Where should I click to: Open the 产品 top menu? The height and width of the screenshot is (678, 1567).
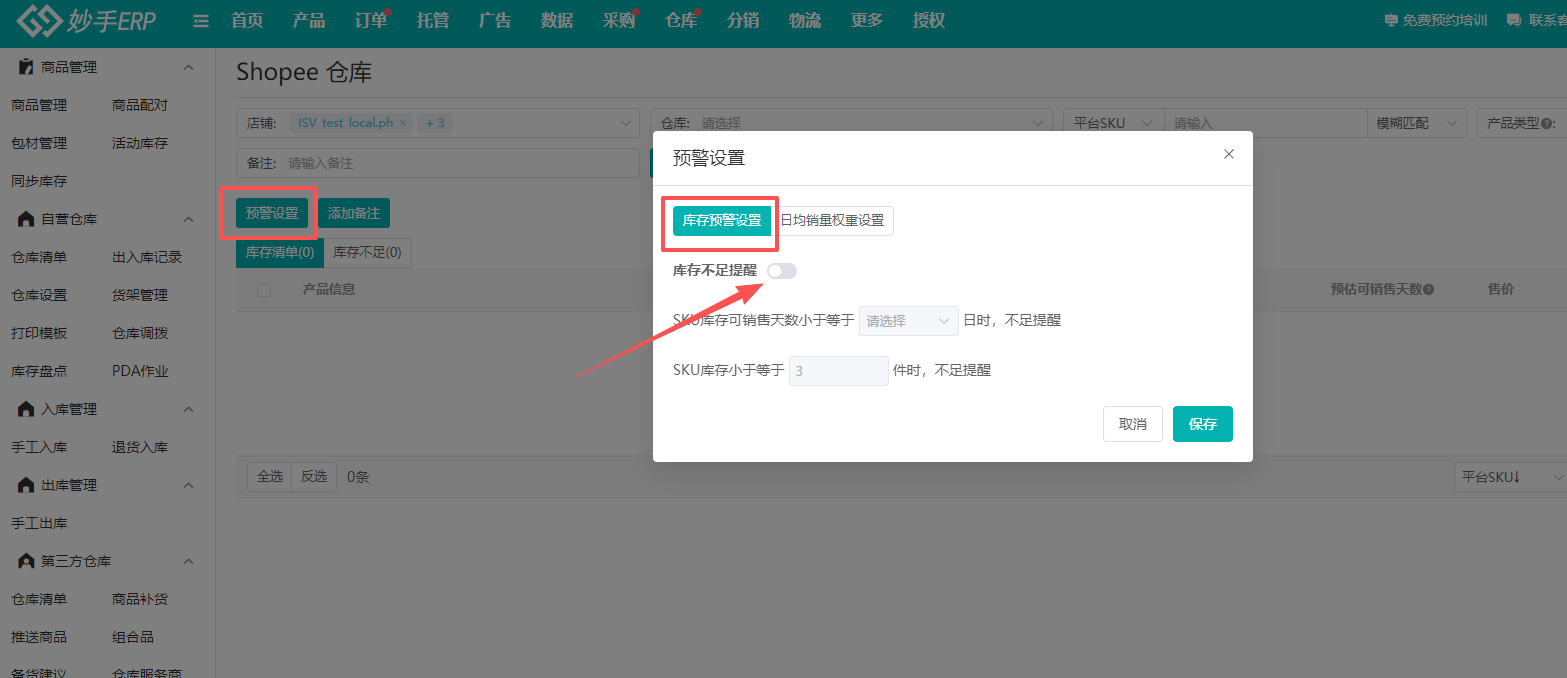pos(308,21)
